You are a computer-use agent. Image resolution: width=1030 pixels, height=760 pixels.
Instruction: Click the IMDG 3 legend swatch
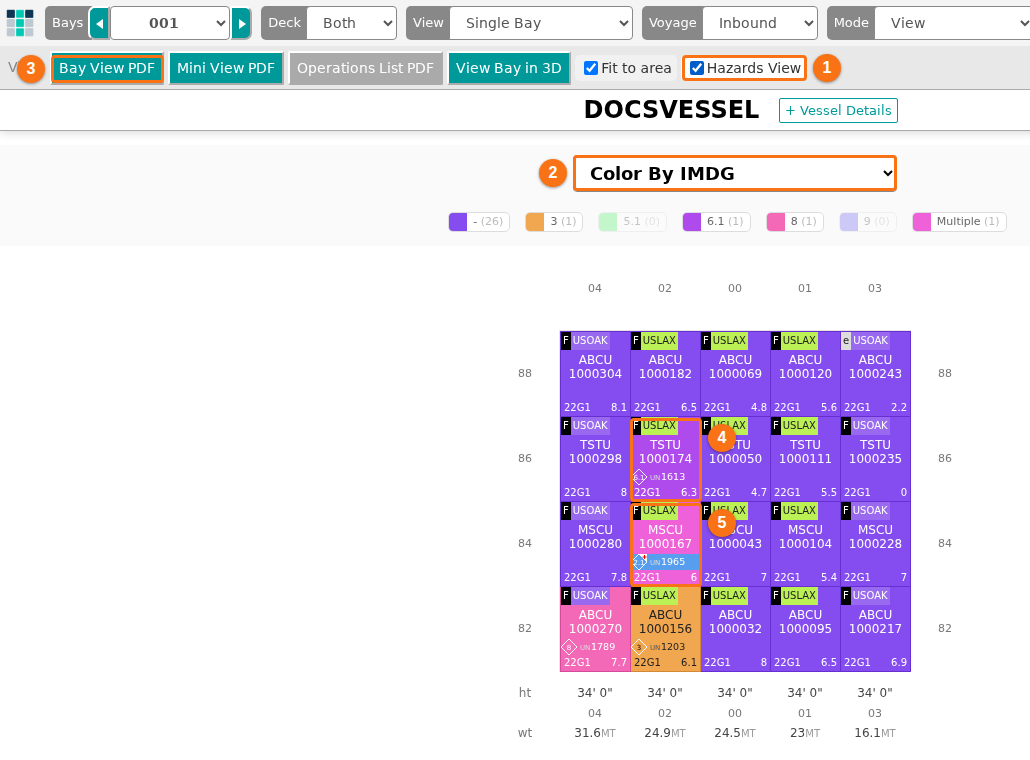click(x=535, y=221)
